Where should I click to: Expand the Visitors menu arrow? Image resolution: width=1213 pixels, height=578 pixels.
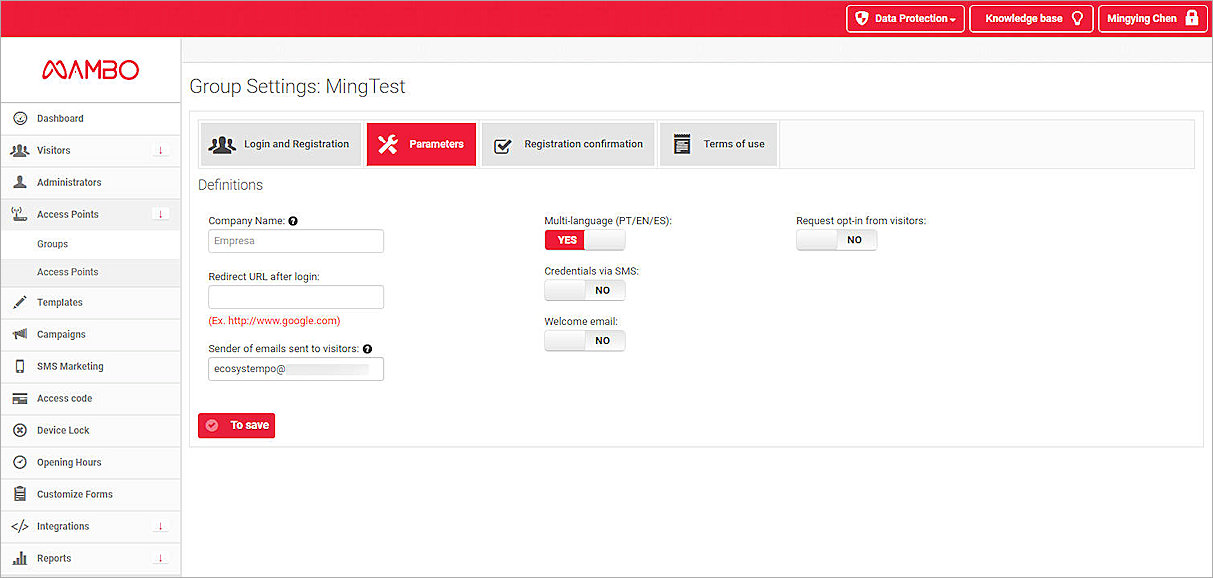click(x=160, y=151)
